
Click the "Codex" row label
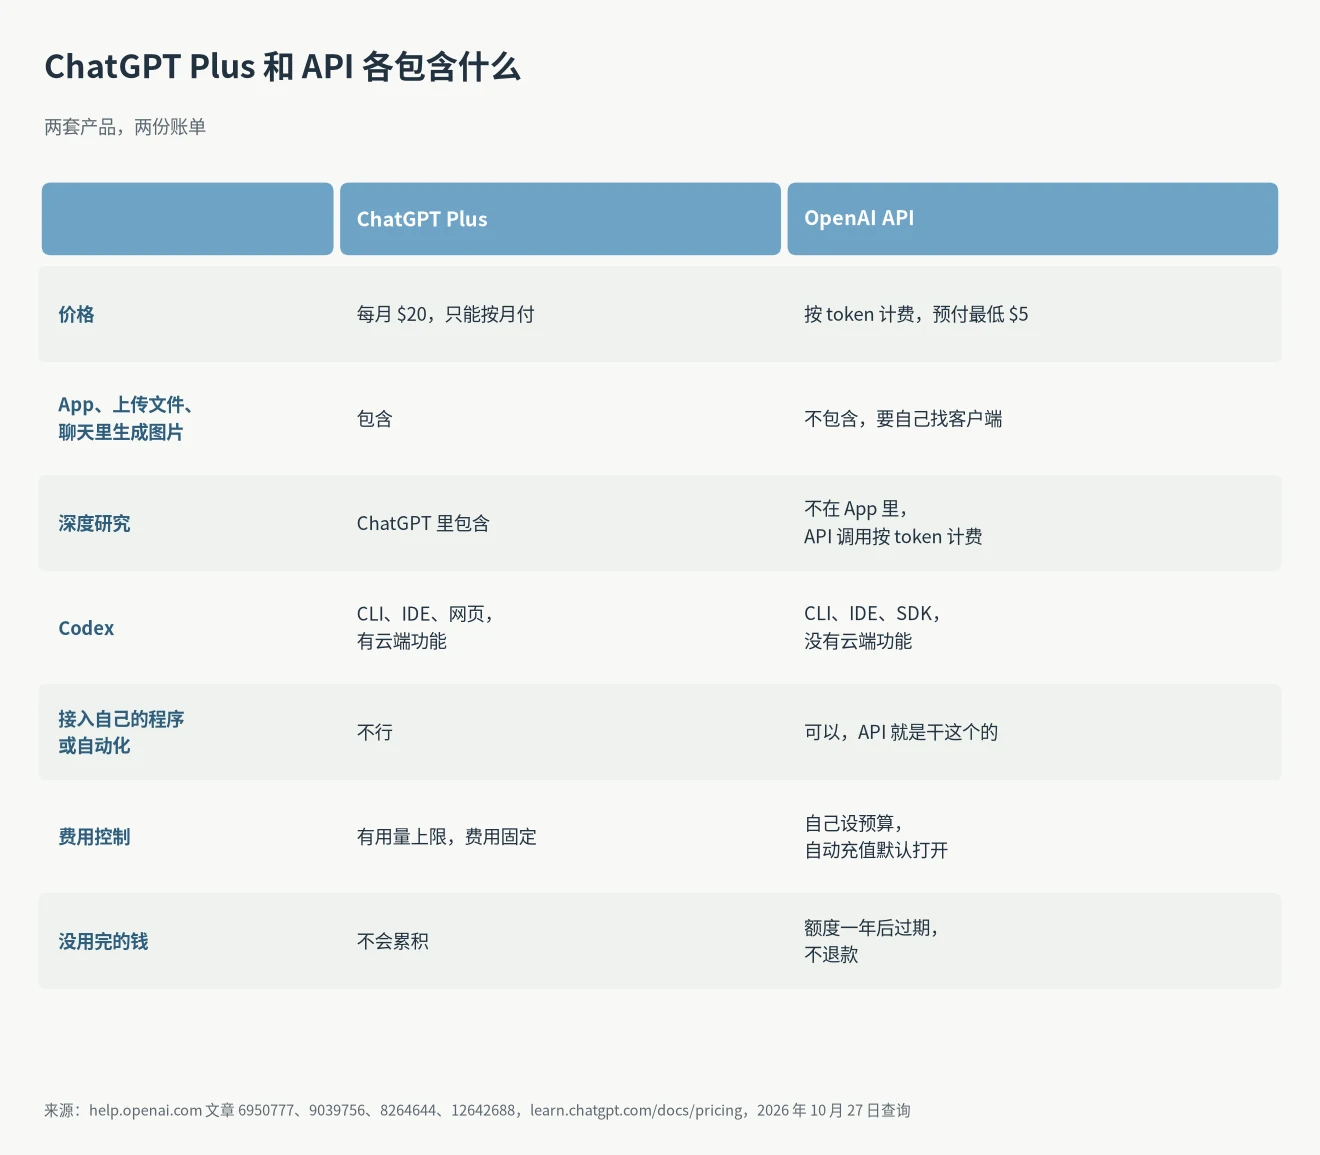click(x=86, y=628)
